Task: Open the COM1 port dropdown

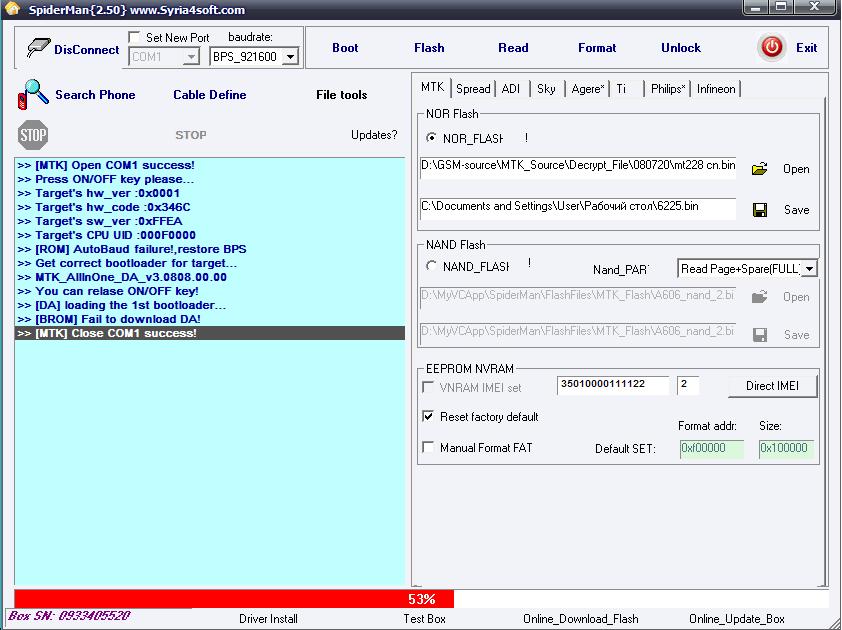Action: 190,58
